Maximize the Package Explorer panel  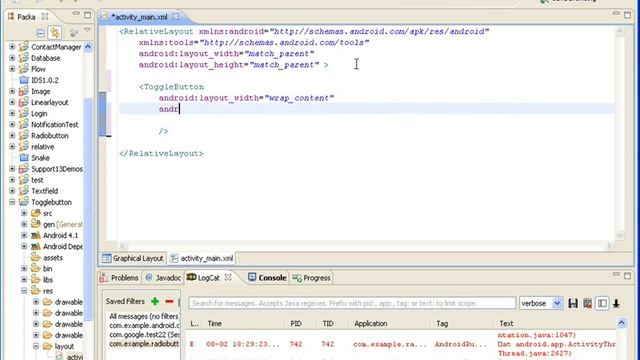coord(87,15)
